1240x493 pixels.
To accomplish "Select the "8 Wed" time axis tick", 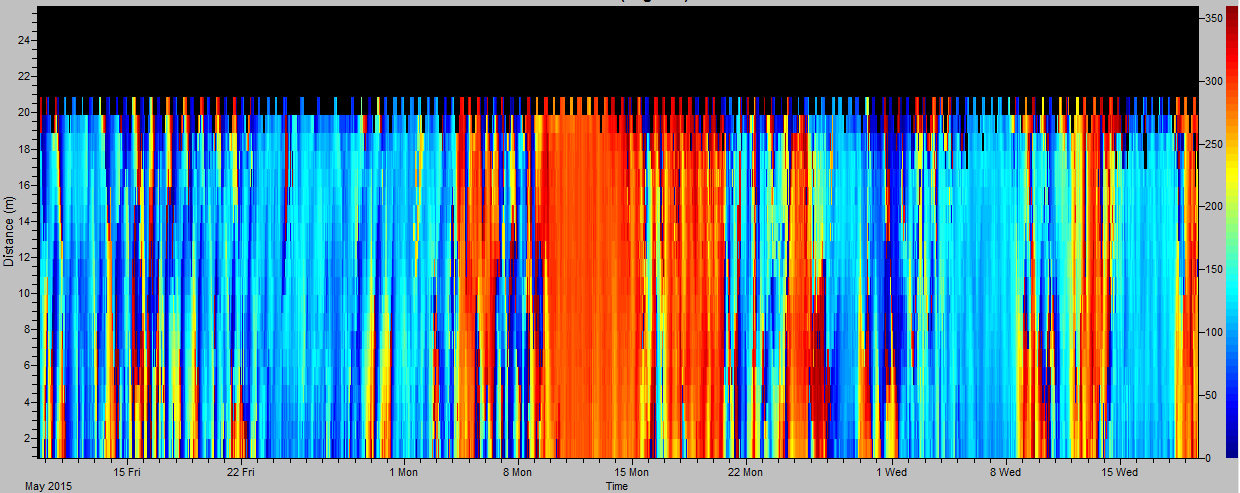I will tap(1005, 472).
